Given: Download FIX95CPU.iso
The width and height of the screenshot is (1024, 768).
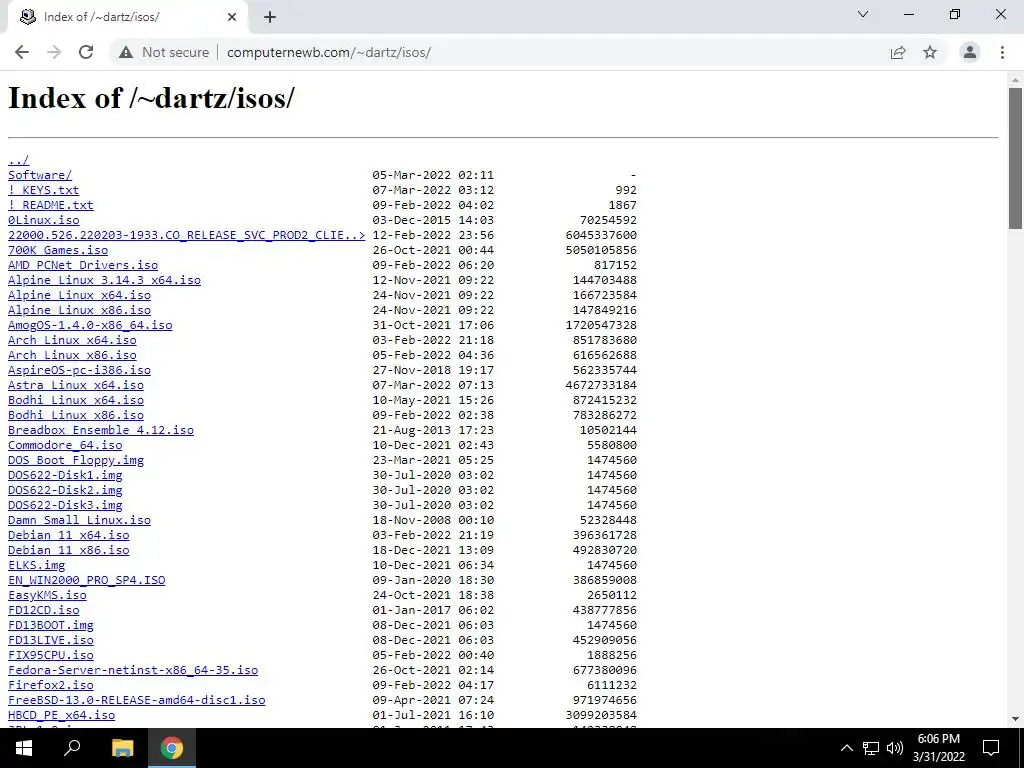Looking at the screenshot, I should 50,656.
